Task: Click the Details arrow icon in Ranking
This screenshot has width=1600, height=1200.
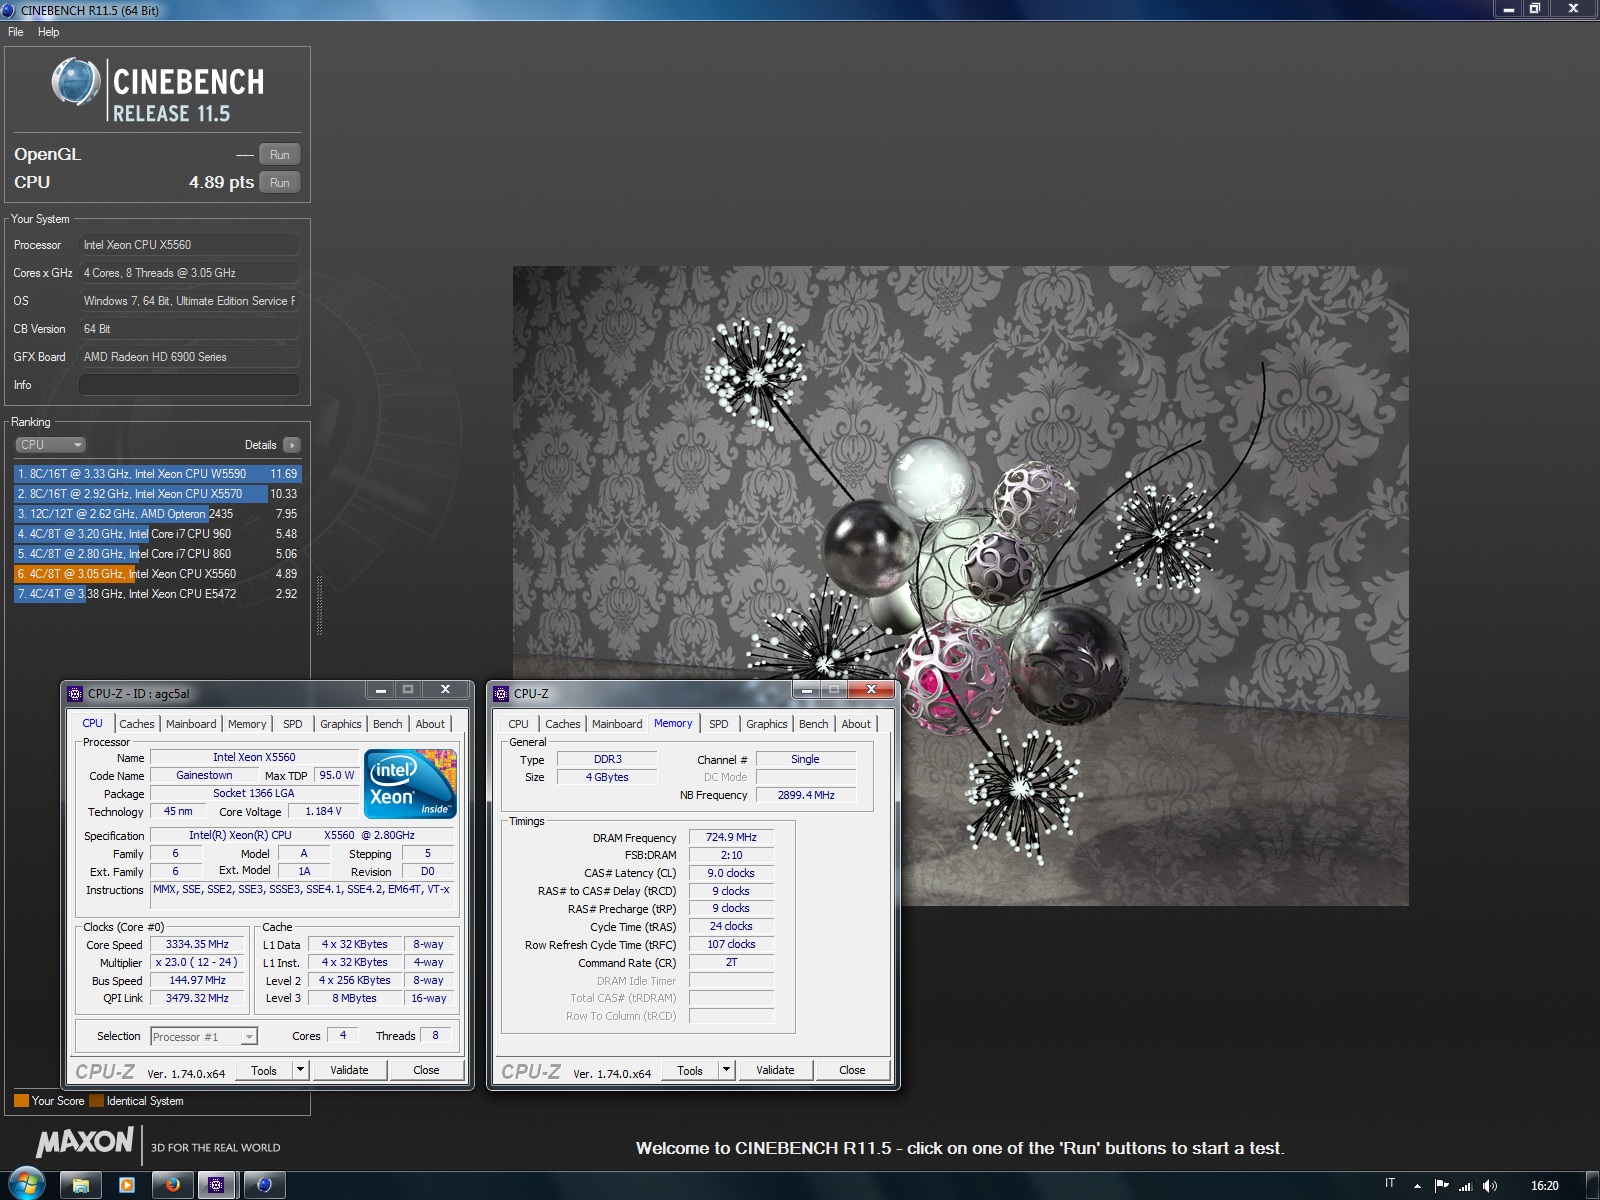Action: tap(291, 445)
